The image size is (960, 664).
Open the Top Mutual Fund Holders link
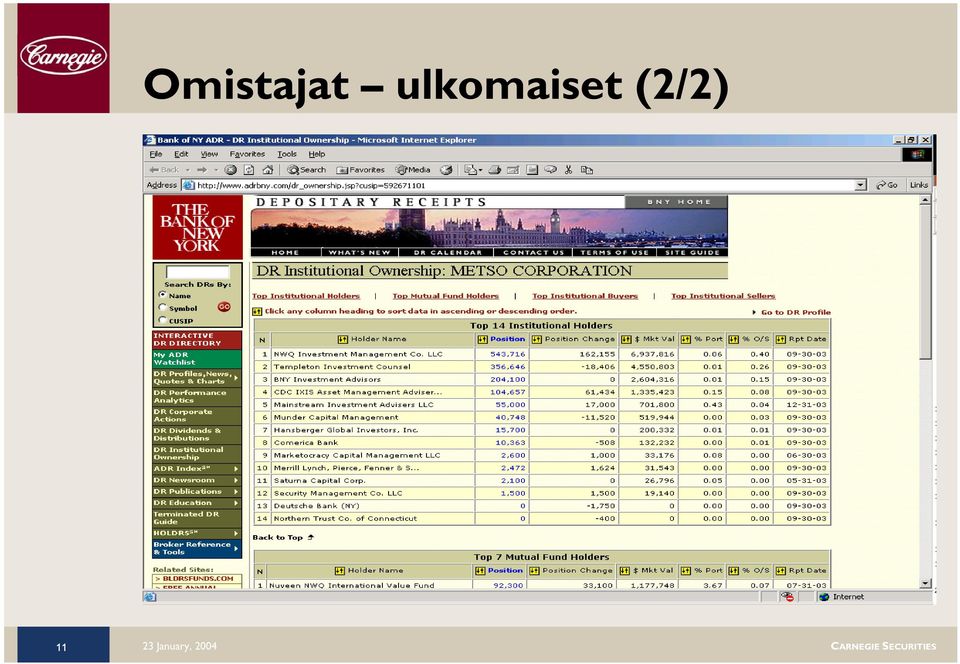pos(446,296)
